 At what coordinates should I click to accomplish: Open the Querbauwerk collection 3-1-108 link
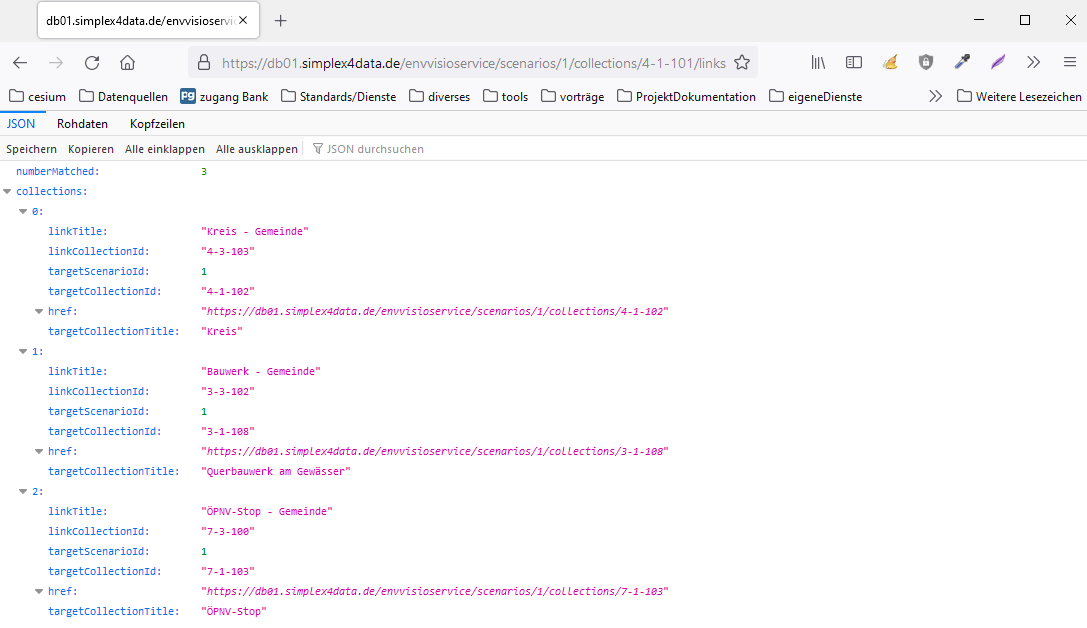coord(434,451)
